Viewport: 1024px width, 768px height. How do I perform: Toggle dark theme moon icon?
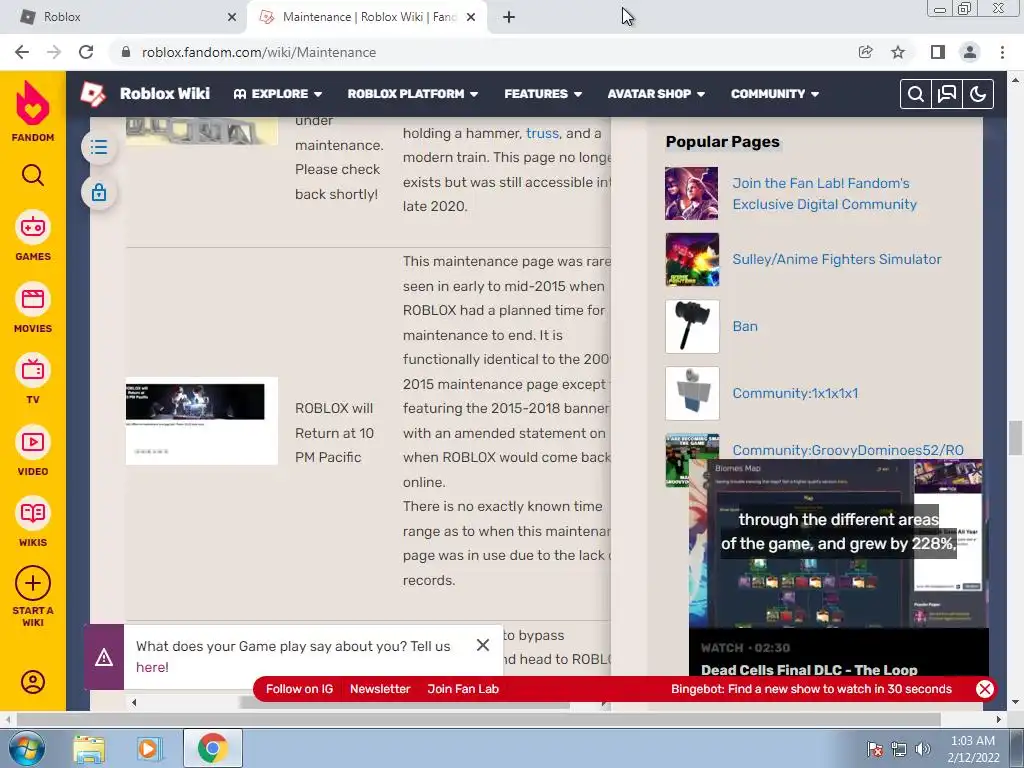click(978, 94)
